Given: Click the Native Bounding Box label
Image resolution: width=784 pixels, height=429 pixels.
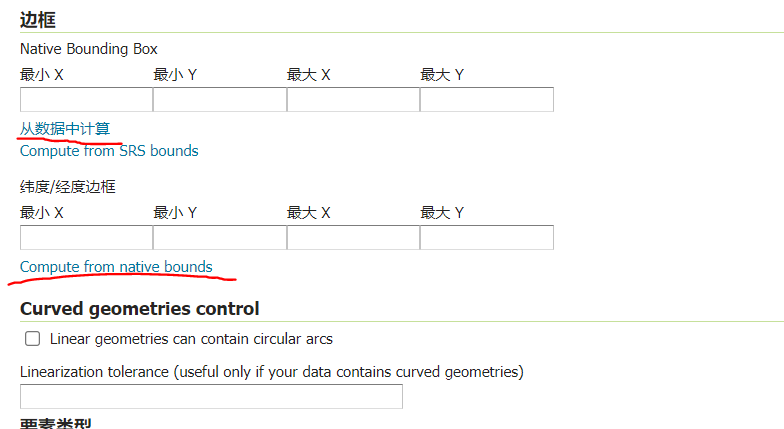Looking at the screenshot, I should tap(88, 49).
